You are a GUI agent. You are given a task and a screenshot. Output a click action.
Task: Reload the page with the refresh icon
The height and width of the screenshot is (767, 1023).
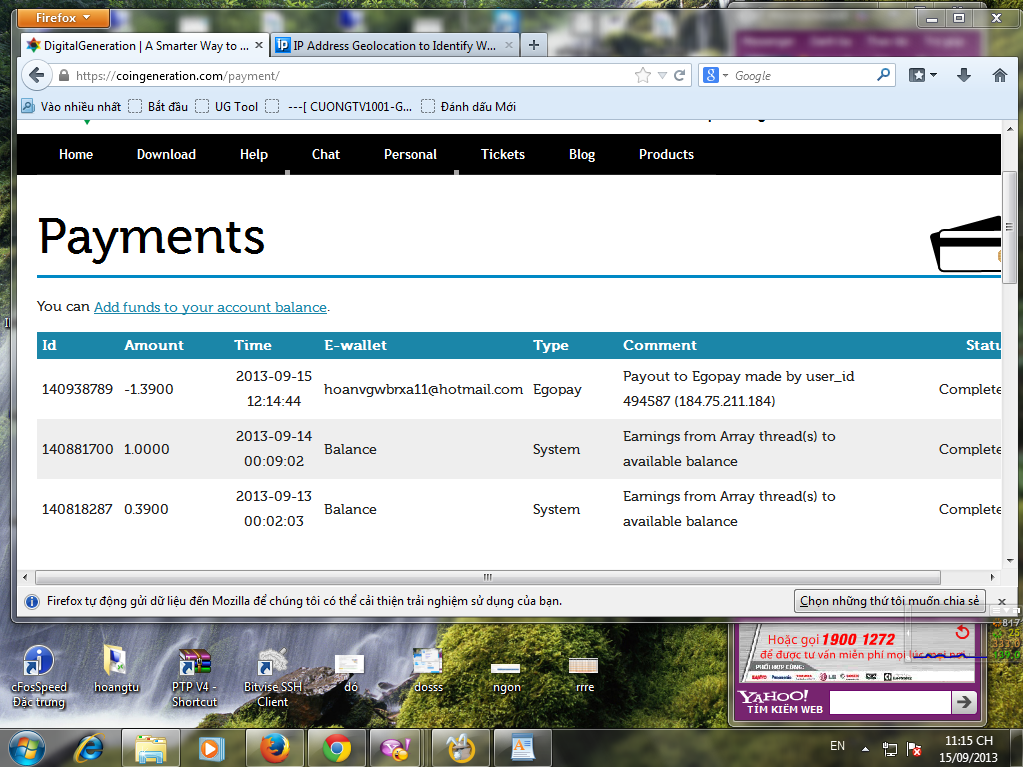(x=680, y=76)
